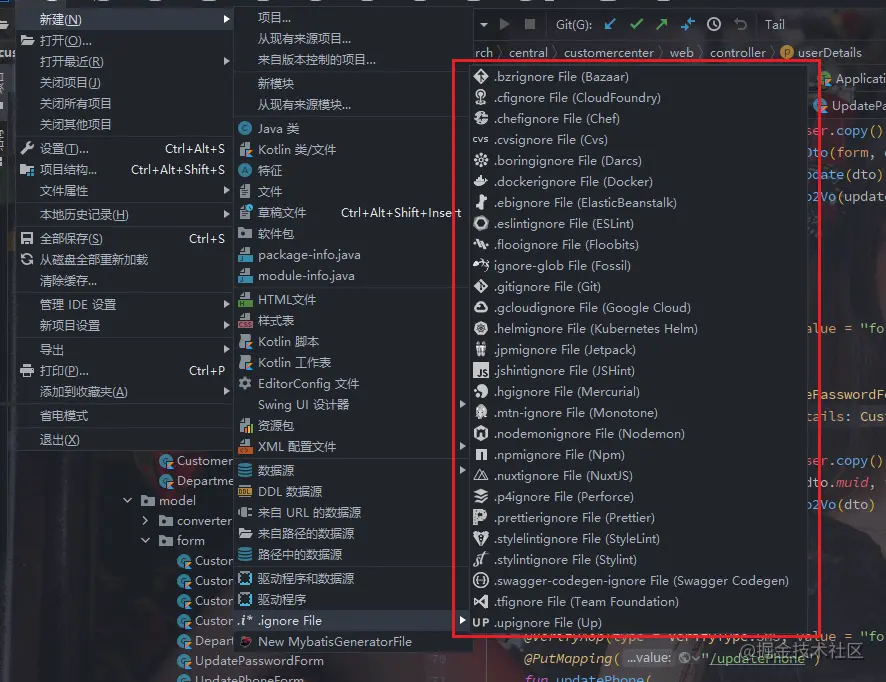Open Git history clock icon
This screenshot has width=886, height=682.
click(714, 24)
